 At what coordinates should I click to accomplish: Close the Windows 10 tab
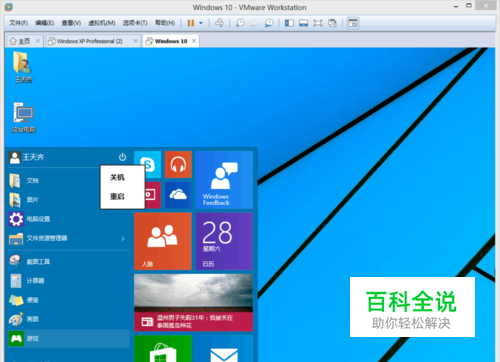(194, 41)
